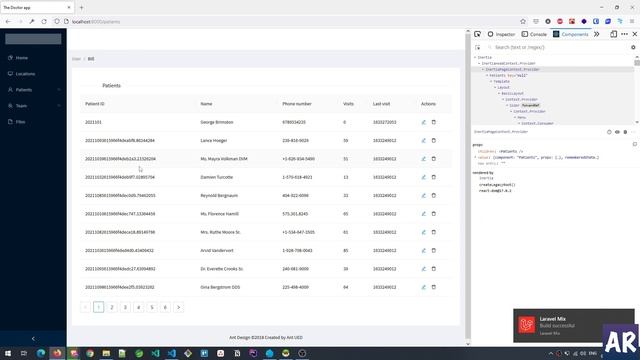Open the Laravel Mix notification
Image resolution: width=640 pixels, height=360 pixels.
573,325
